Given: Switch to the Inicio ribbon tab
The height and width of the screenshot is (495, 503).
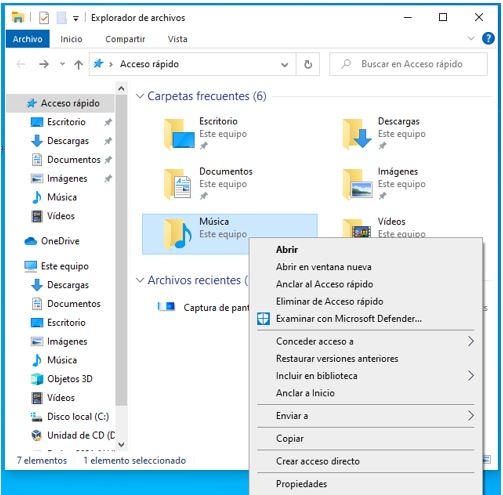Looking at the screenshot, I should click(x=71, y=39).
